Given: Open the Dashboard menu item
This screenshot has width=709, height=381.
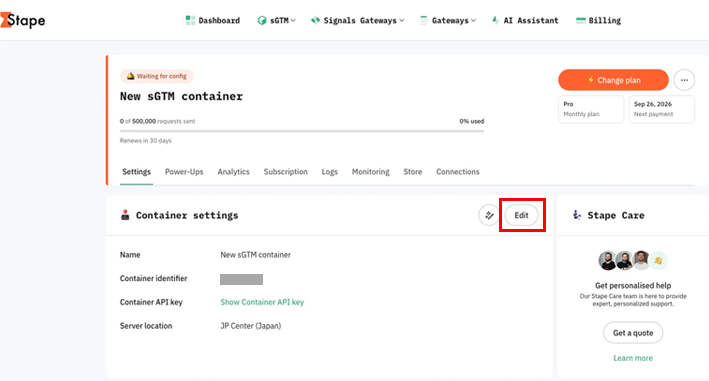Looking at the screenshot, I should point(213,20).
